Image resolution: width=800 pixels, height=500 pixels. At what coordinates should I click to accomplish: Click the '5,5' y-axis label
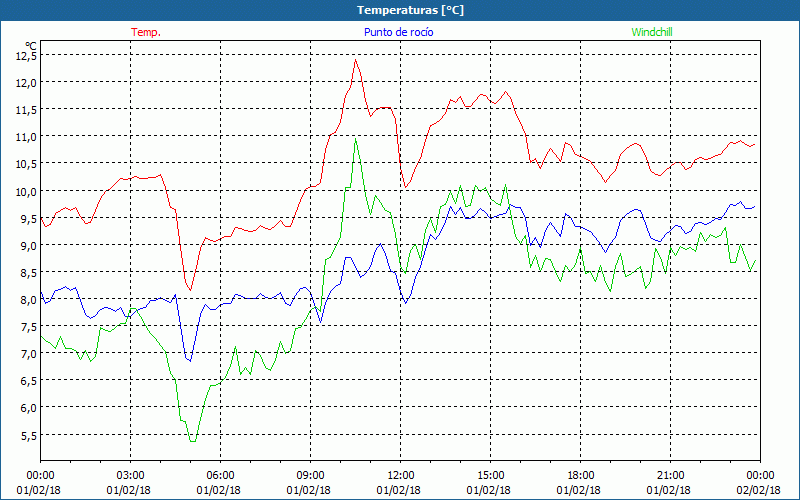click(x=29, y=436)
